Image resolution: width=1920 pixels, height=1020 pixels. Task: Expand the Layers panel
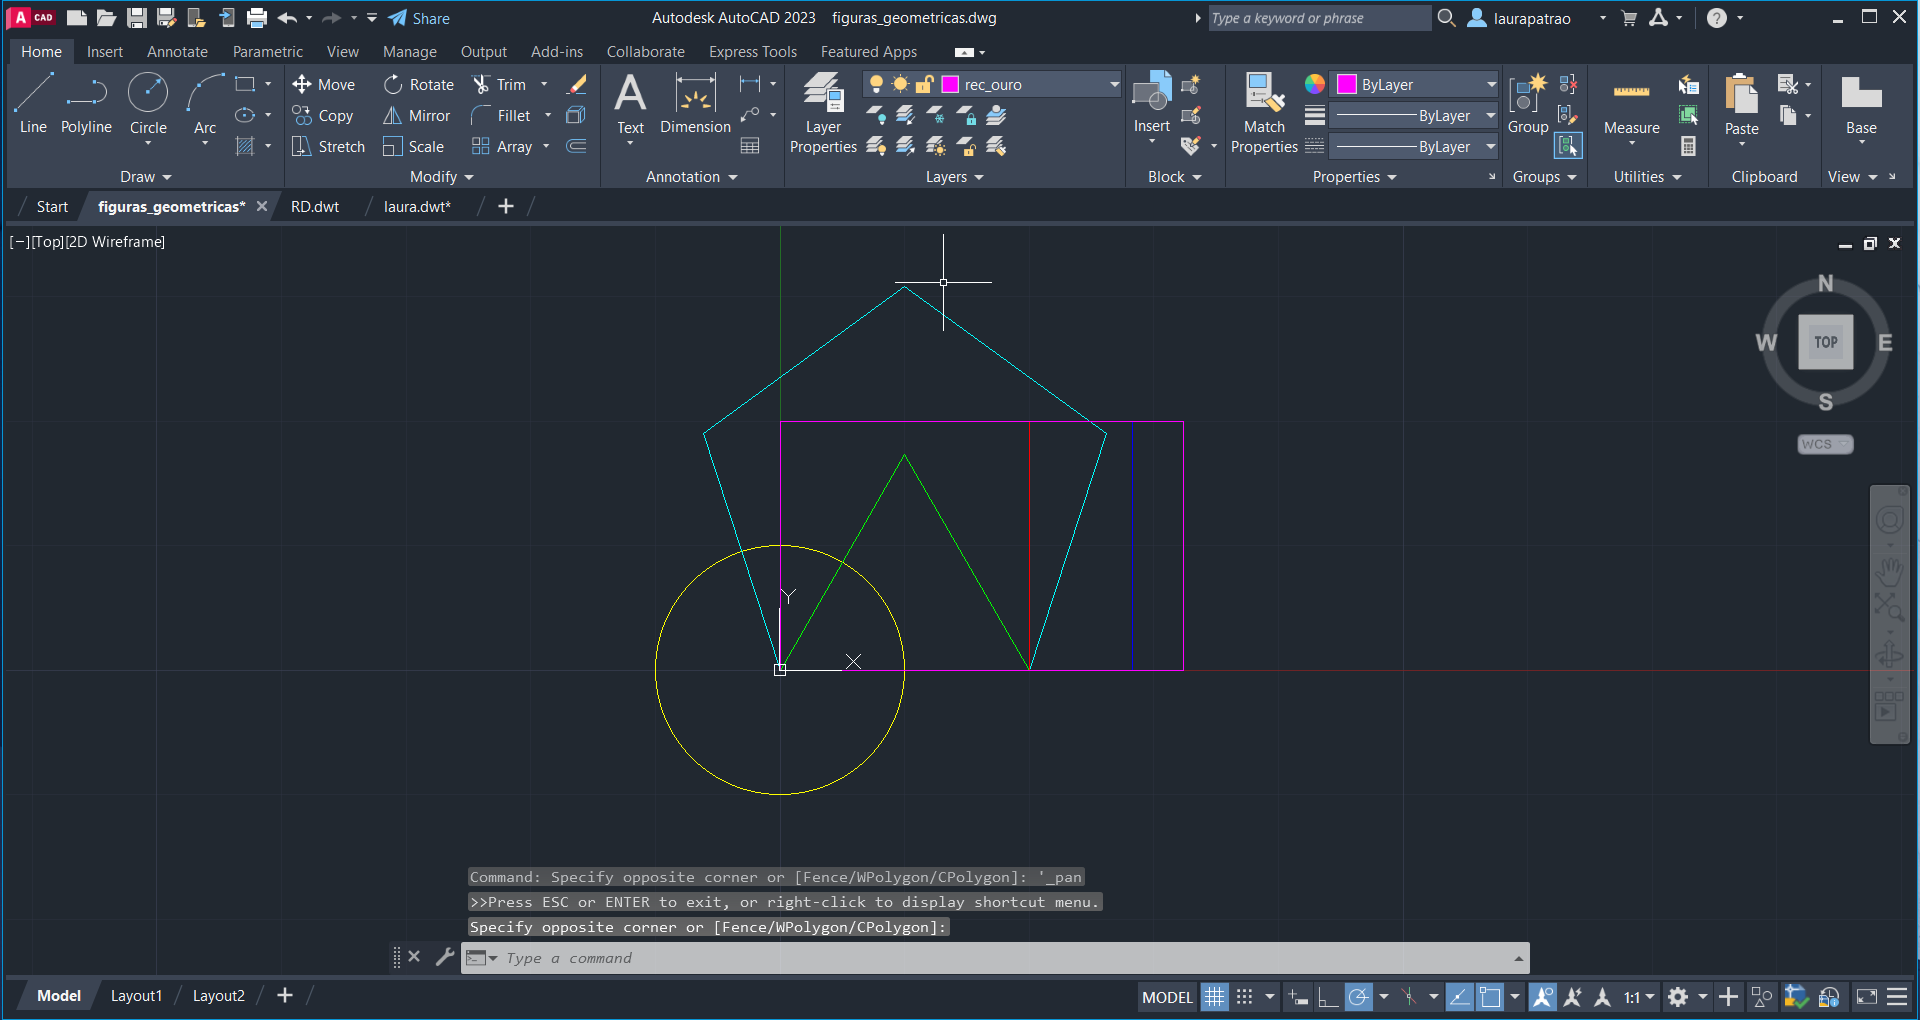(x=954, y=176)
